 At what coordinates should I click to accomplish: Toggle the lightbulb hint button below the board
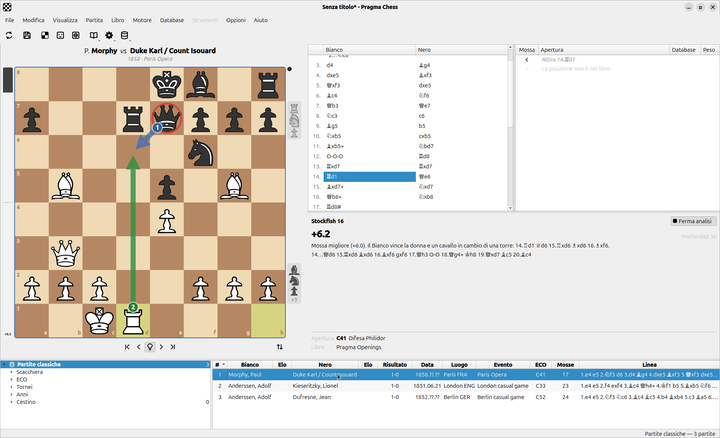click(x=150, y=347)
